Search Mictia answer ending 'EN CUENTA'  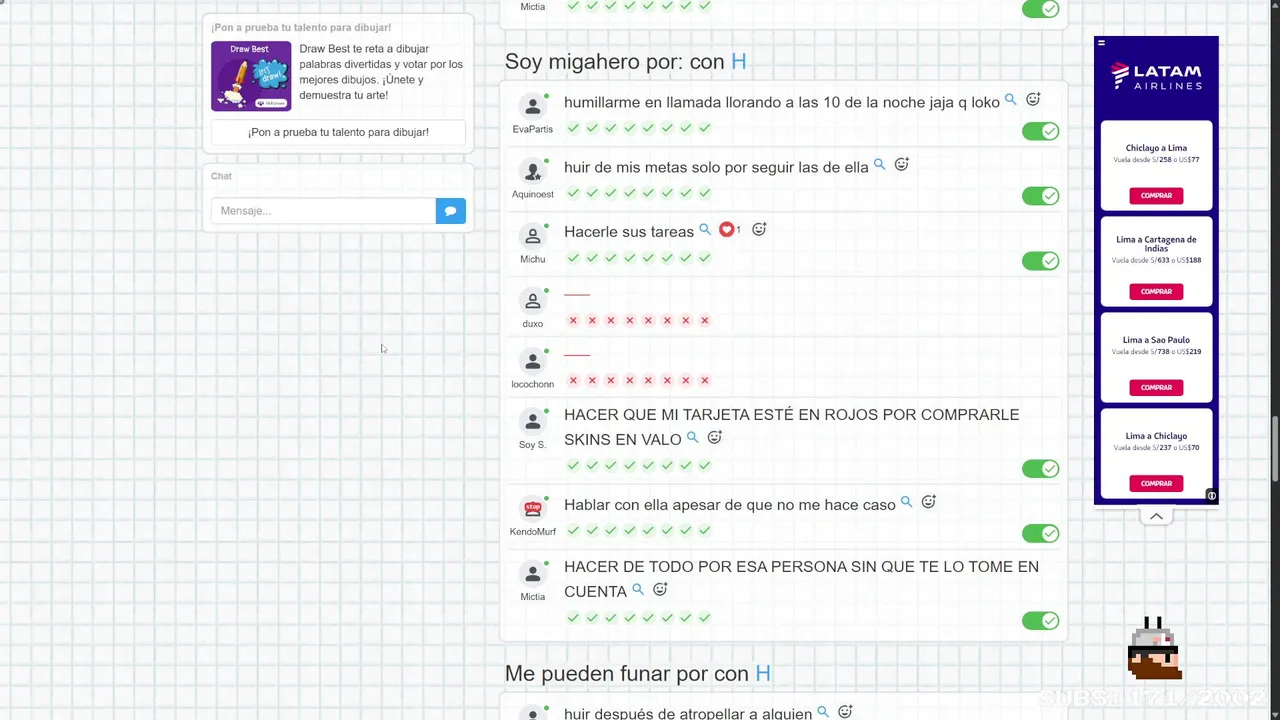(x=638, y=590)
